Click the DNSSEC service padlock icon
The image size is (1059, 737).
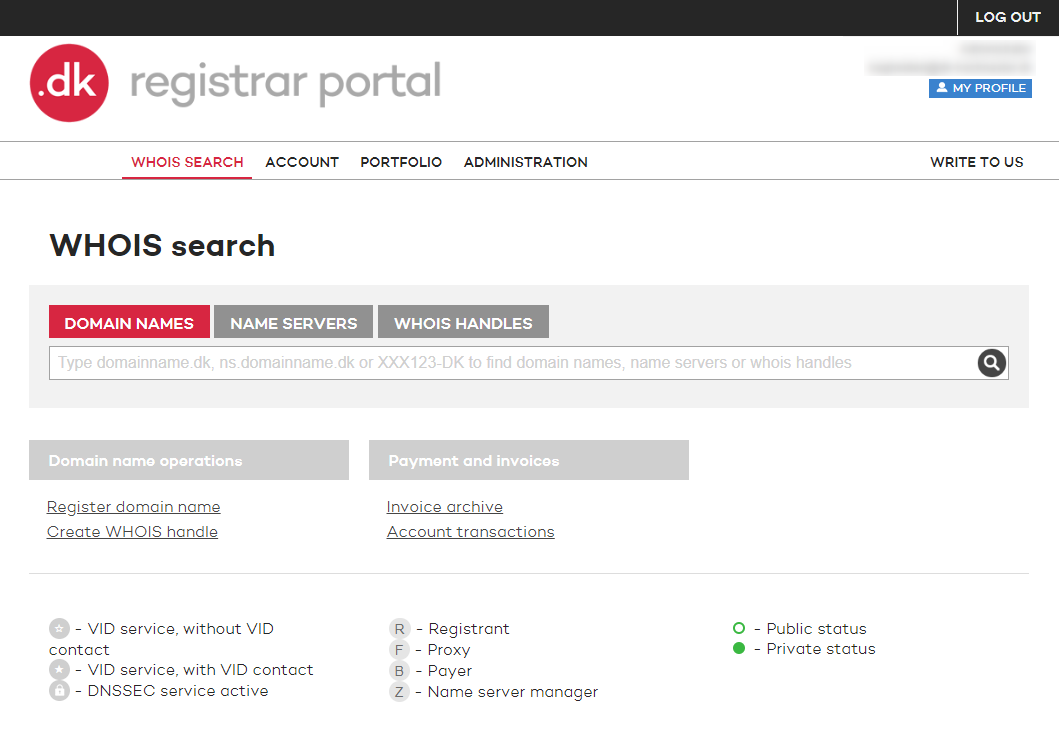(60, 690)
